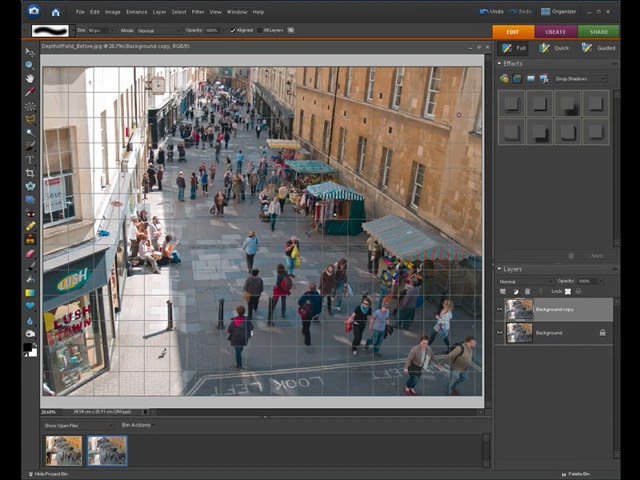Toggle the Aligned checkbox
Viewport: 640px width, 480px height.
tap(233, 30)
